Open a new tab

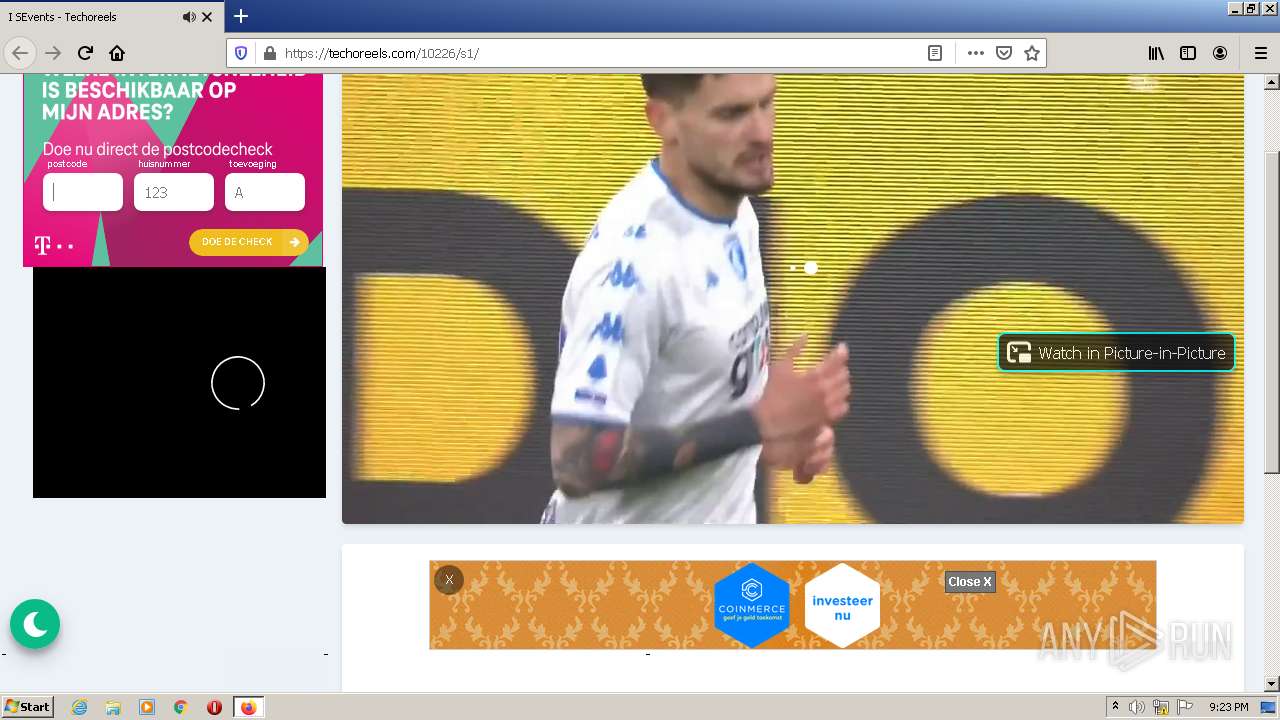[241, 16]
